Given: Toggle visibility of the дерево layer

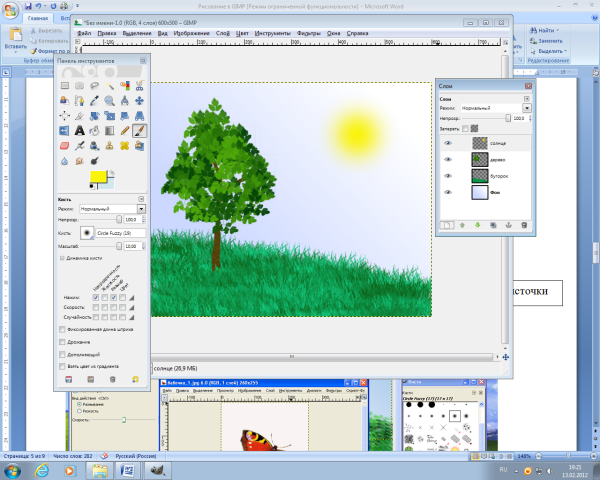Looking at the screenshot, I should click(x=448, y=158).
